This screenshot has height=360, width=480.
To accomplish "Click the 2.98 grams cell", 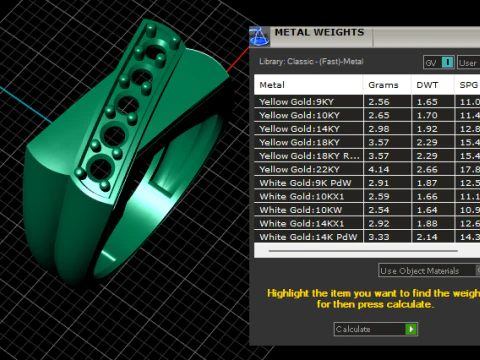I will coord(387,129).
